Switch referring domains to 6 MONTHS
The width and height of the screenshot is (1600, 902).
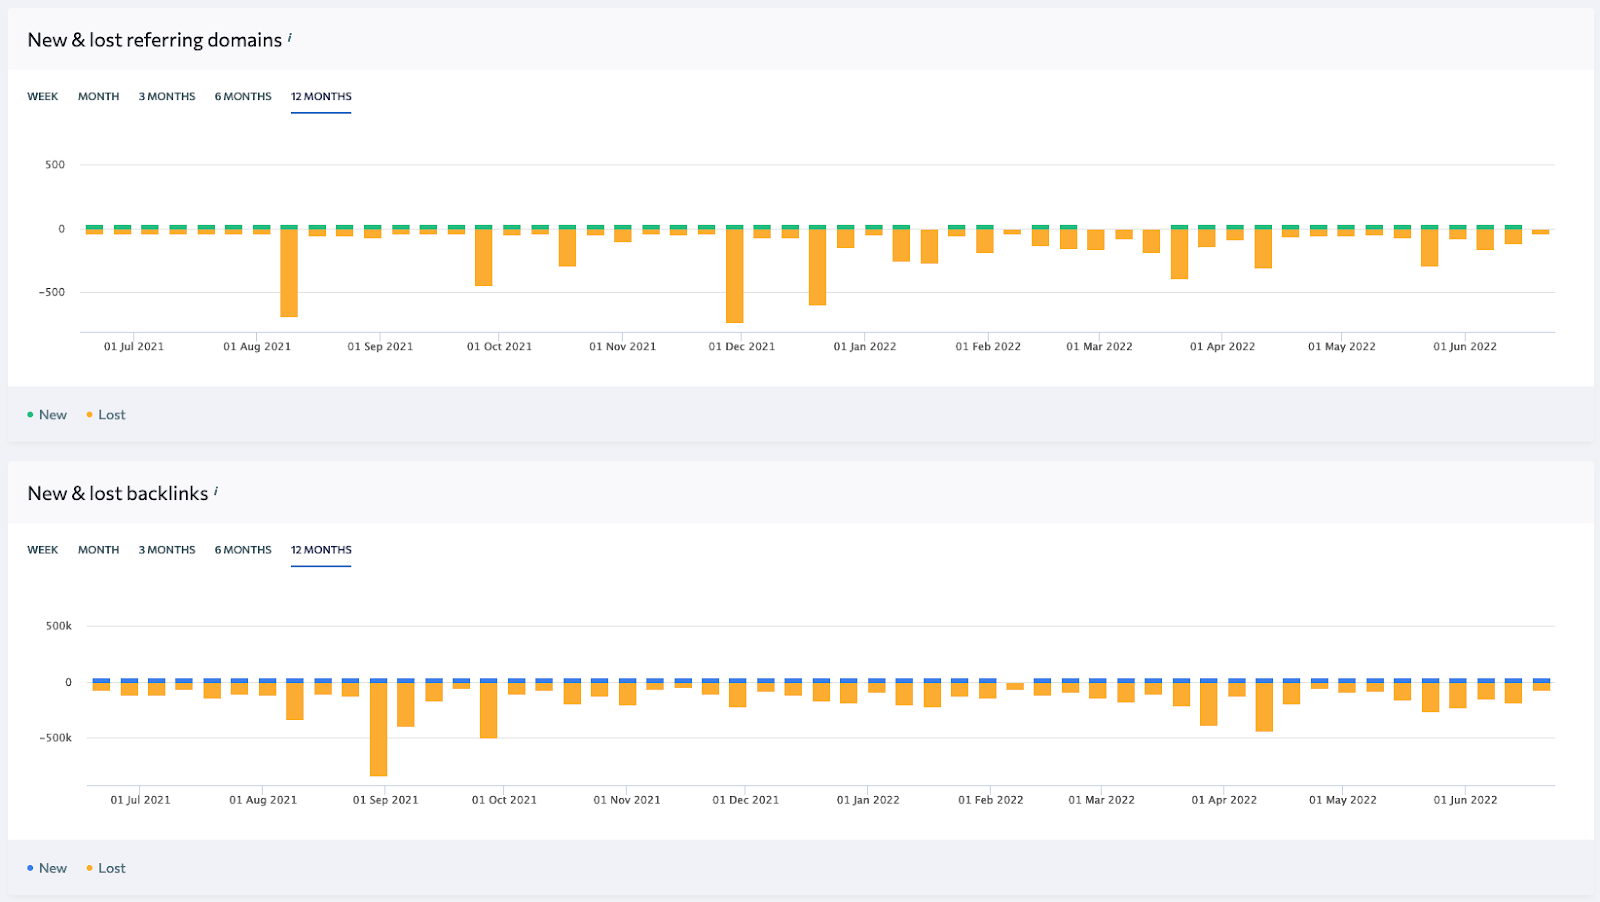(x=243, y=97)
